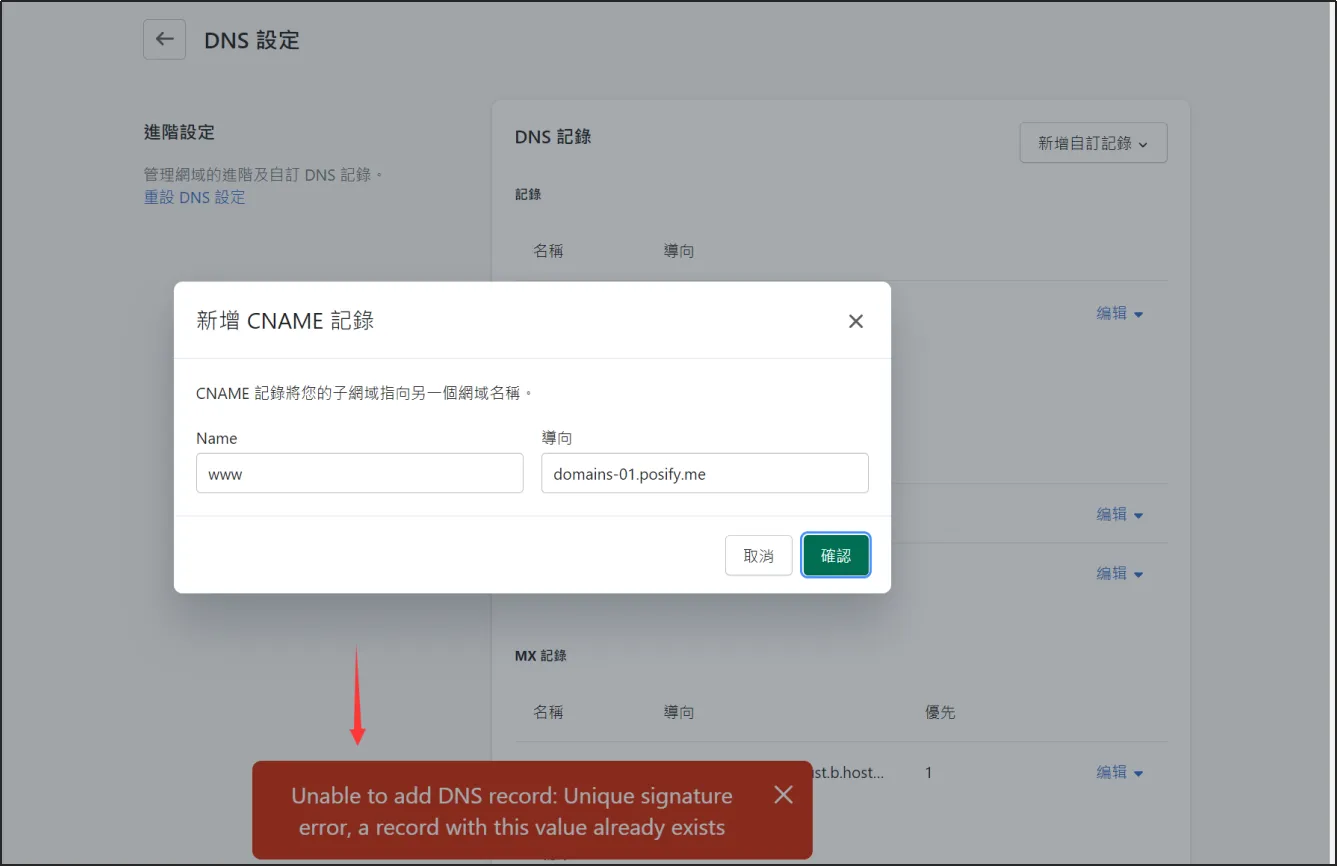Click the Name label above the www field

tap(217, 438)
